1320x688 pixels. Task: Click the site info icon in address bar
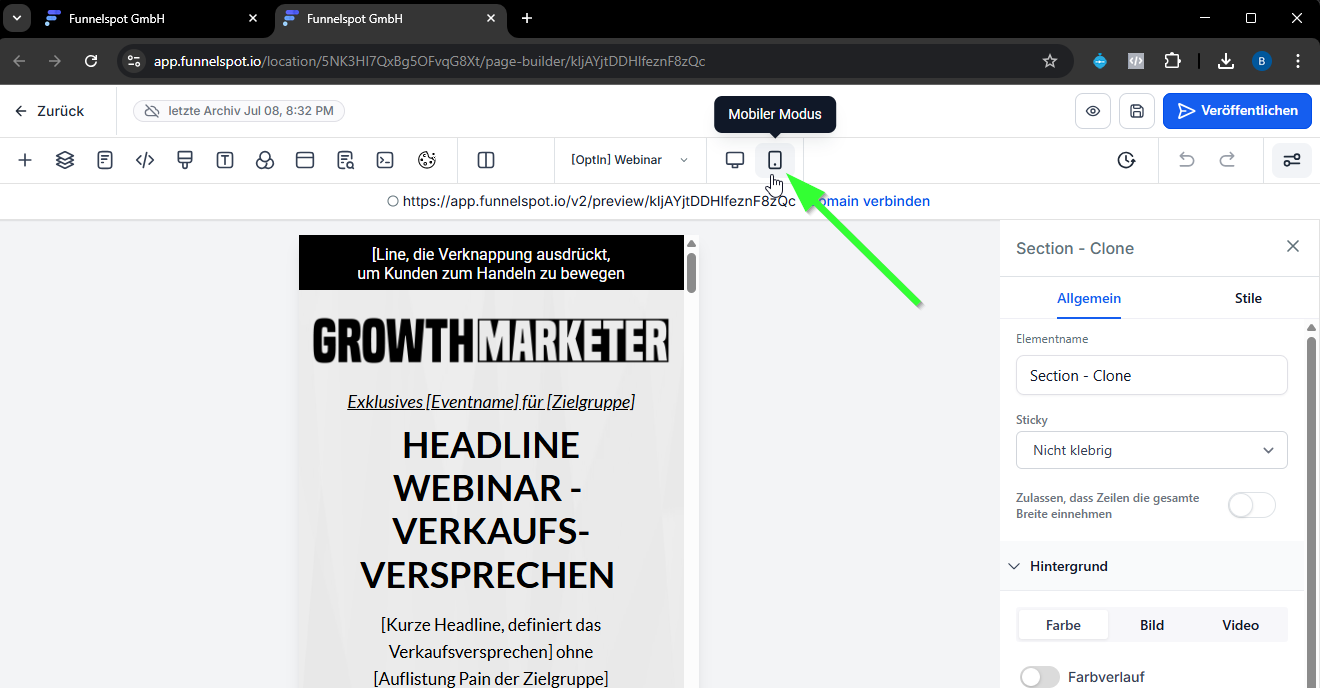pos(134,61)
